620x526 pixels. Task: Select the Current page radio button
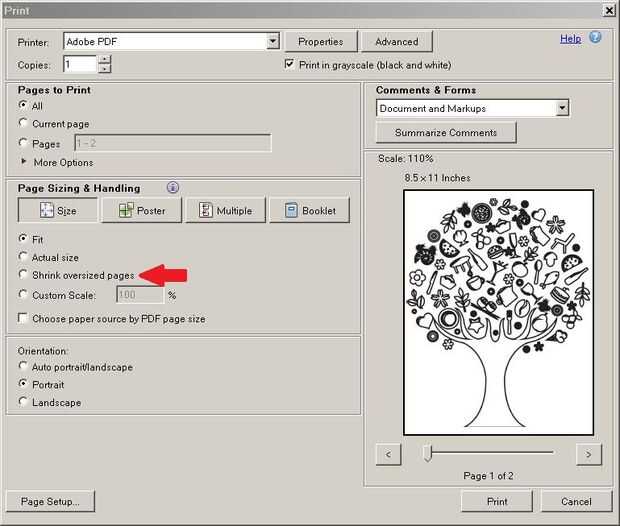click(23, 123)
